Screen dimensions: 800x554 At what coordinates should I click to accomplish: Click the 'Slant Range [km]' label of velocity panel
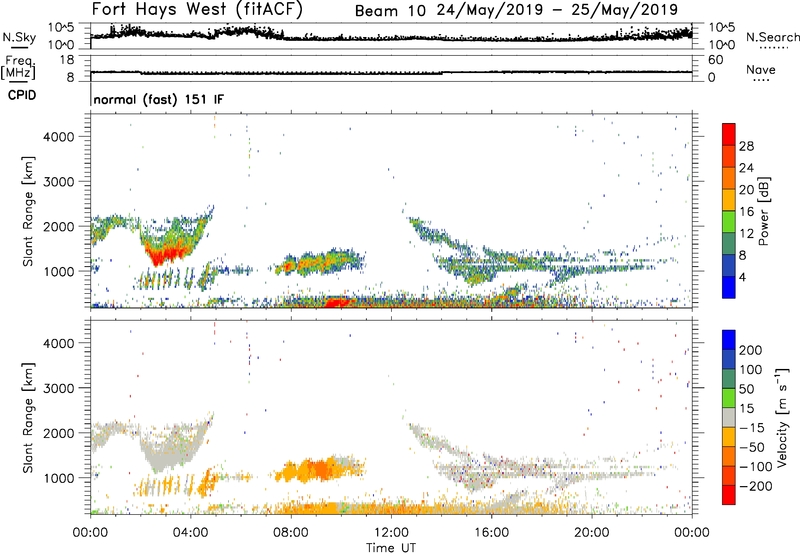[x=28, y=417]
